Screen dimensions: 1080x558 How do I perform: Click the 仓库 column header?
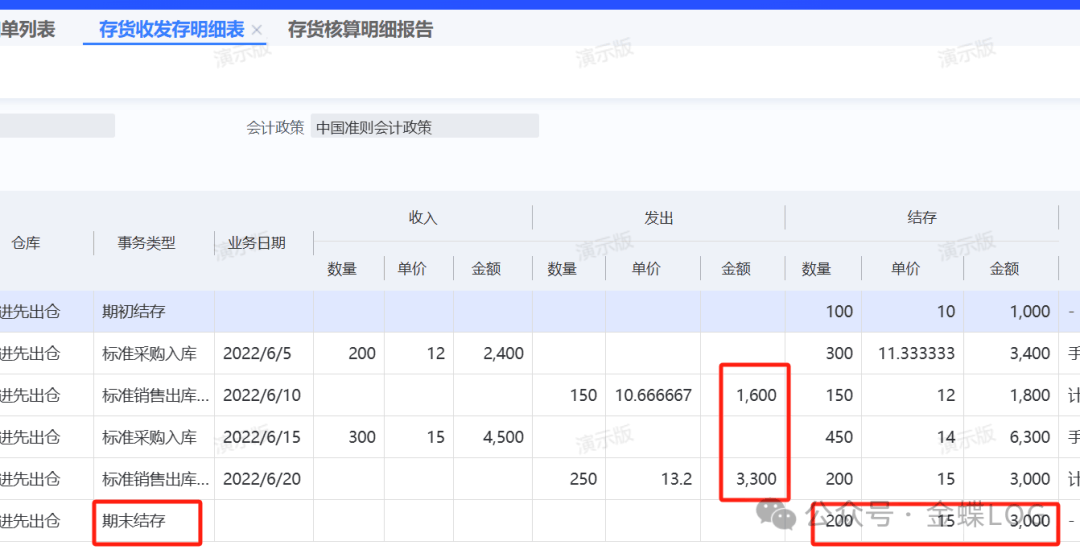(26, 243)
